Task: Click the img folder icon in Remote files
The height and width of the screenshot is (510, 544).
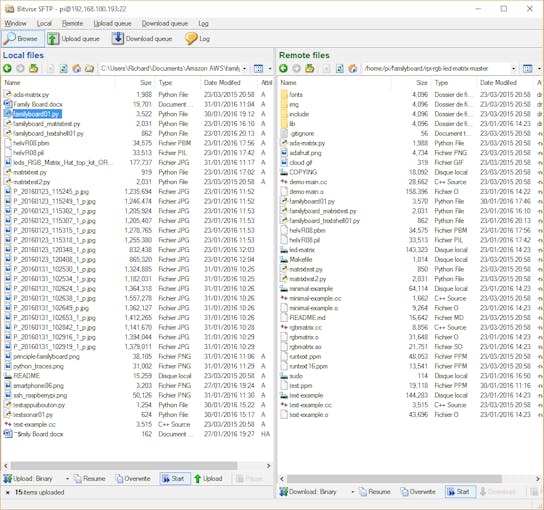Action: (x=284, y=104)
